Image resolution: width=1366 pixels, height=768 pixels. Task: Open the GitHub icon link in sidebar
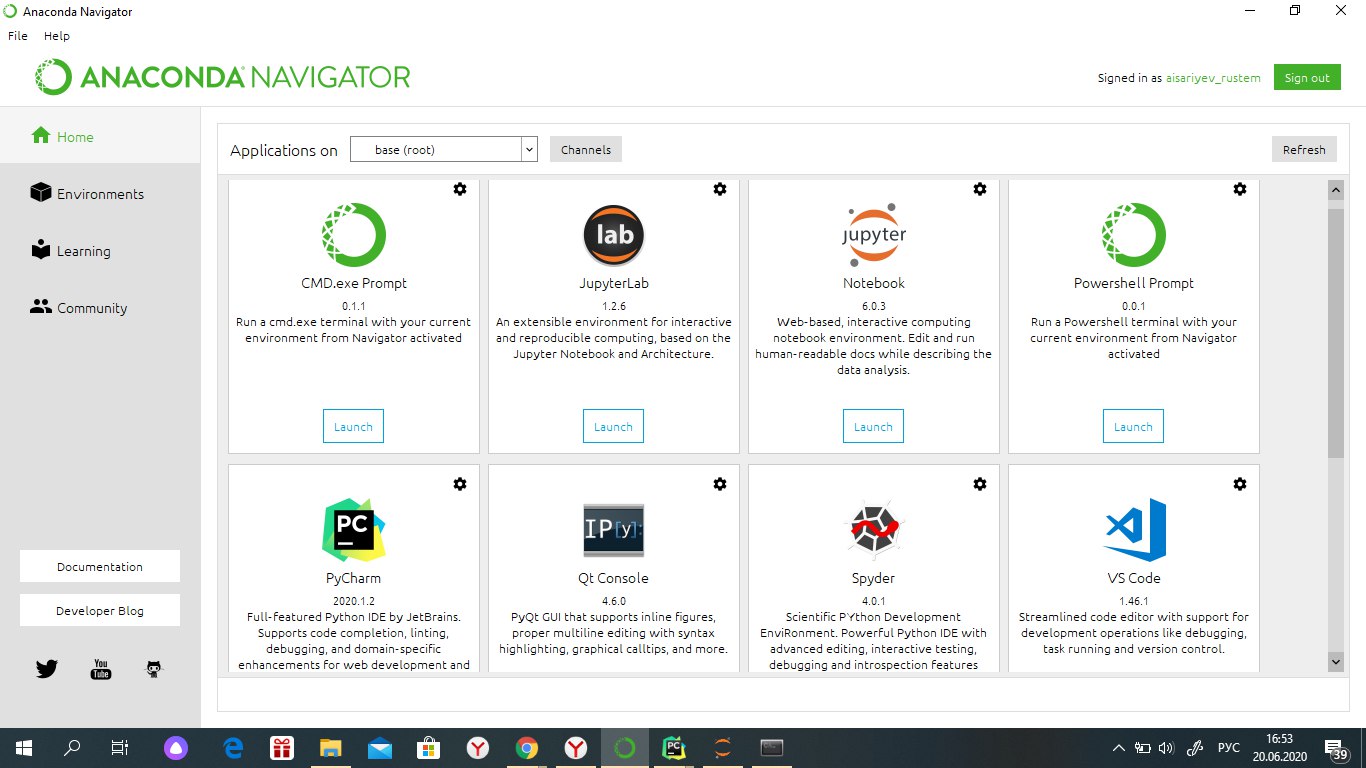[154, 669]
